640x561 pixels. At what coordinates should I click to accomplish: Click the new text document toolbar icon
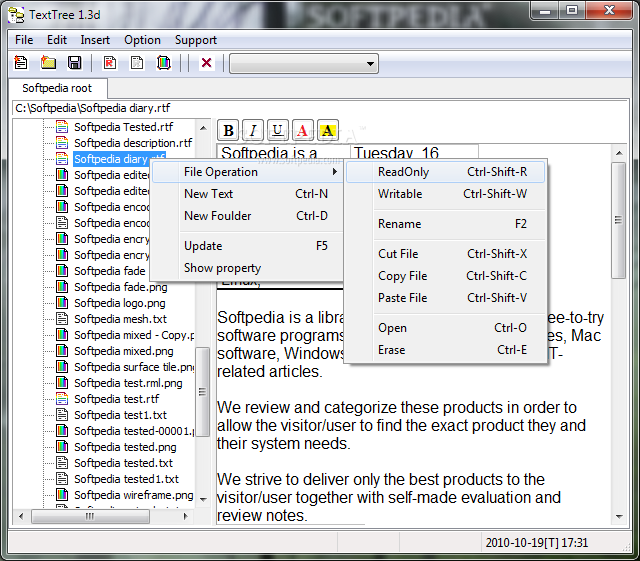21,63
